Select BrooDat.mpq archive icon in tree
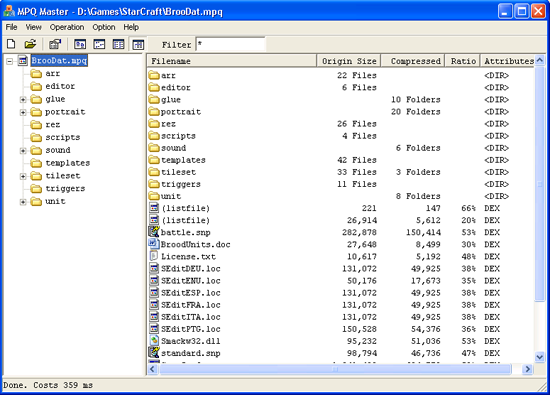 [x=23, y=61]
